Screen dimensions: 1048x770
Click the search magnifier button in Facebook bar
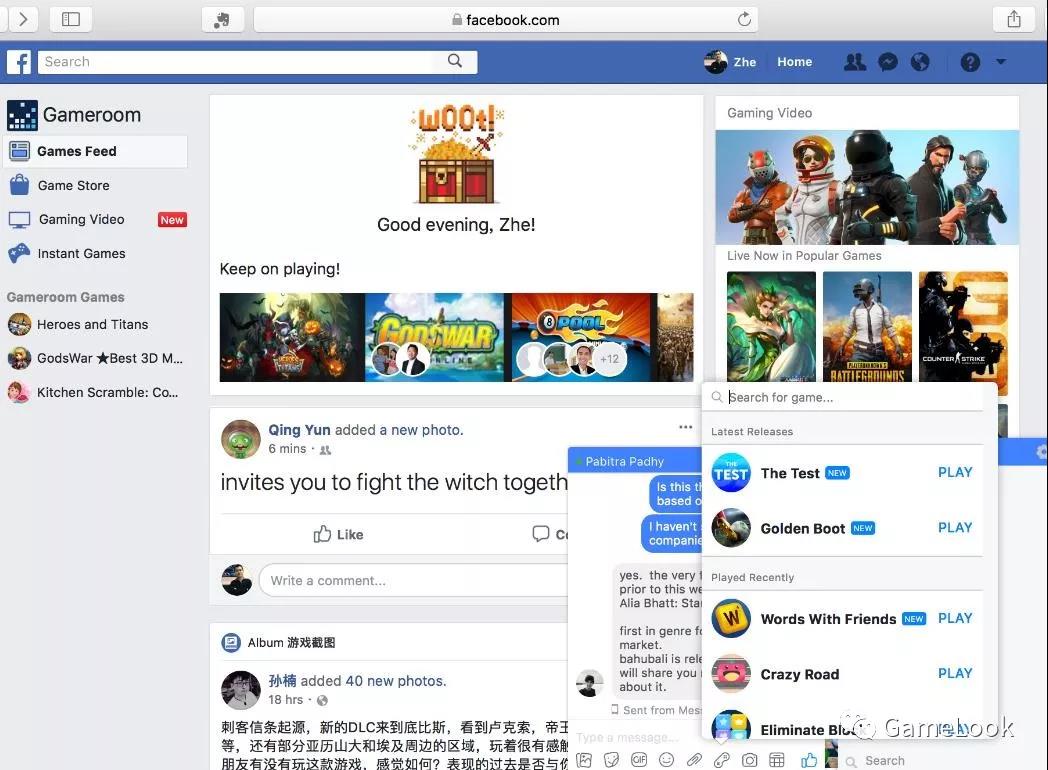(x=455, y=61)
